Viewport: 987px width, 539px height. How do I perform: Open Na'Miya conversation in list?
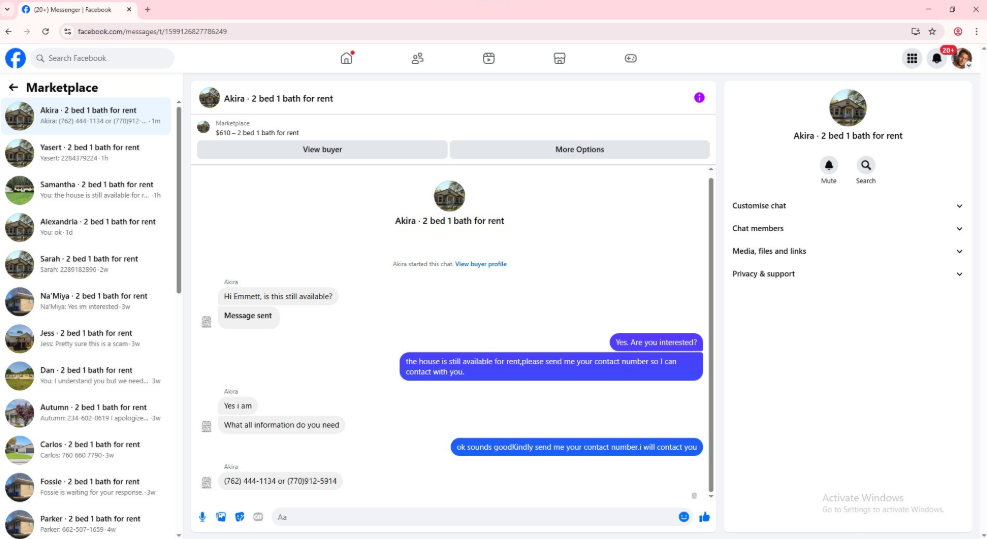tap(86, 302)
